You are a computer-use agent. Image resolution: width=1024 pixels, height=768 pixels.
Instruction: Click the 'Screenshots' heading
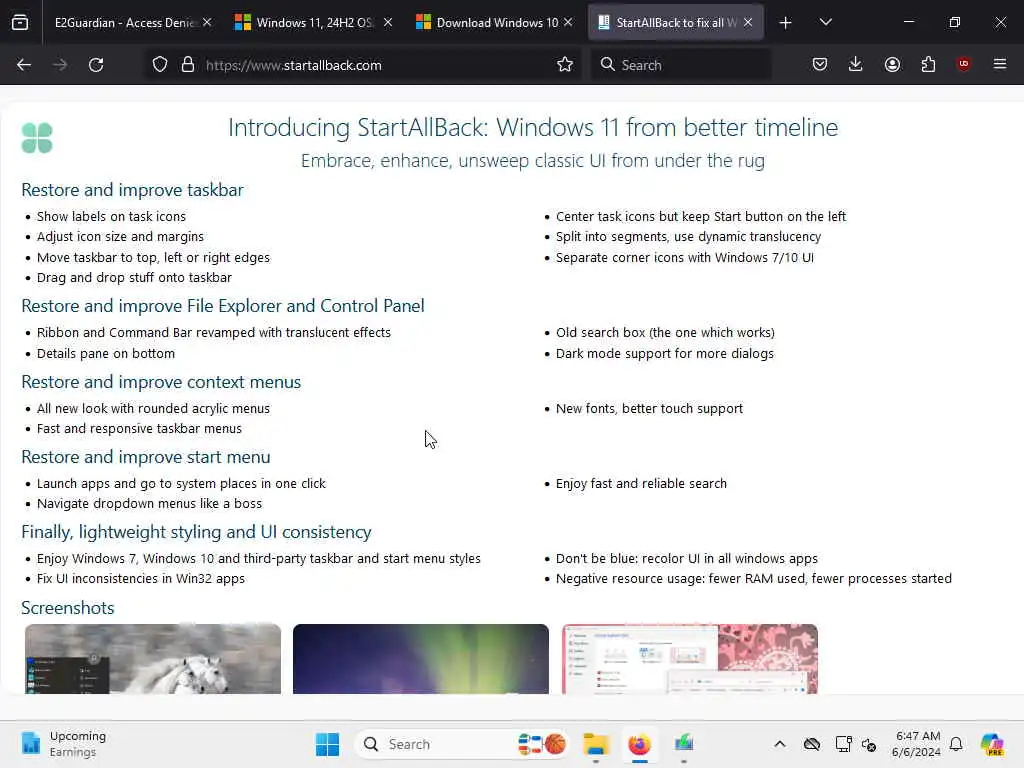coord(67,608)
